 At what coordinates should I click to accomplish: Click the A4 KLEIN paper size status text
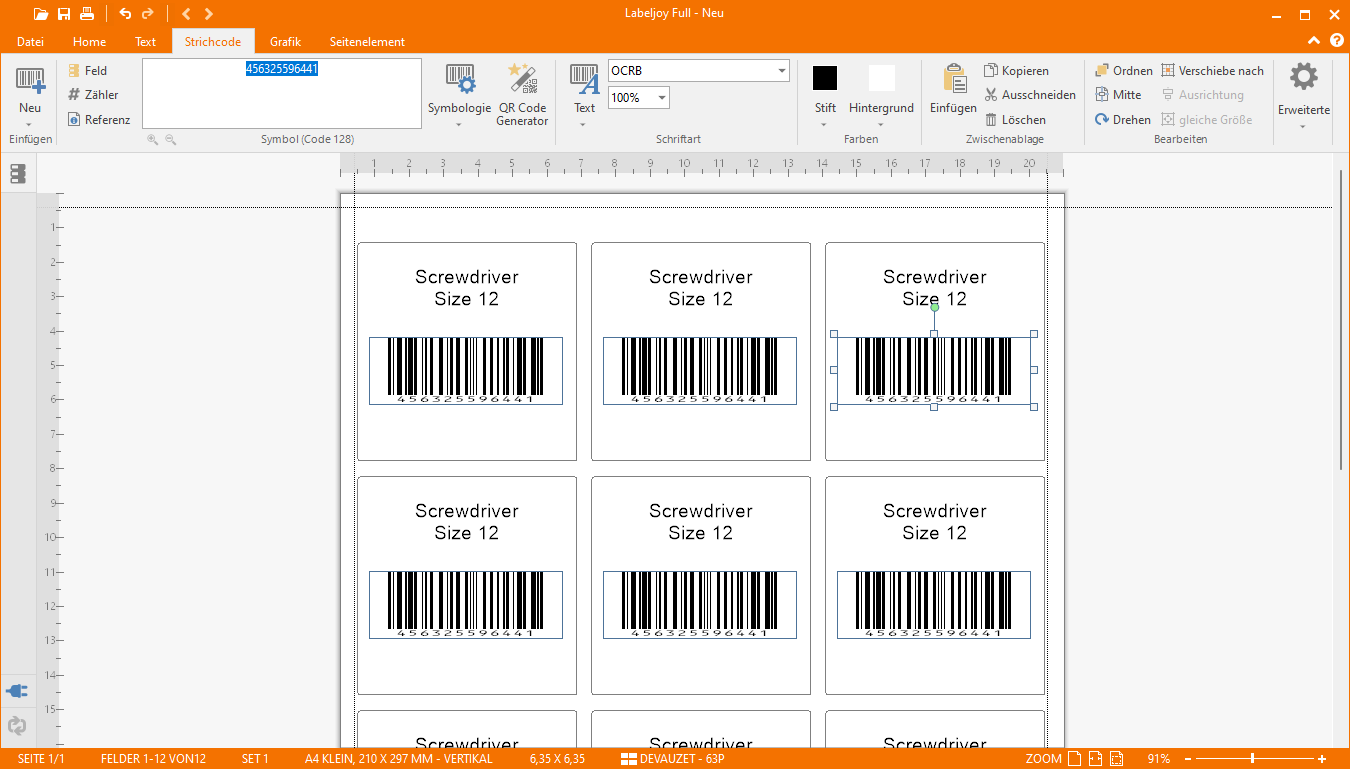[x=399, y=759]
